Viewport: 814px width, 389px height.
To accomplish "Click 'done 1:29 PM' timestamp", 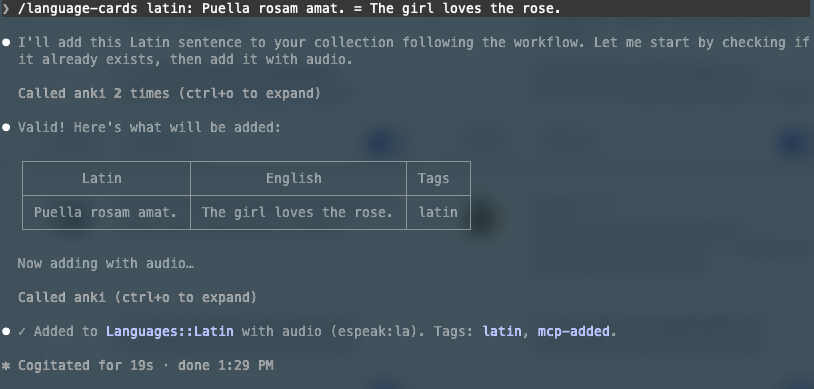I will point(225,366).
